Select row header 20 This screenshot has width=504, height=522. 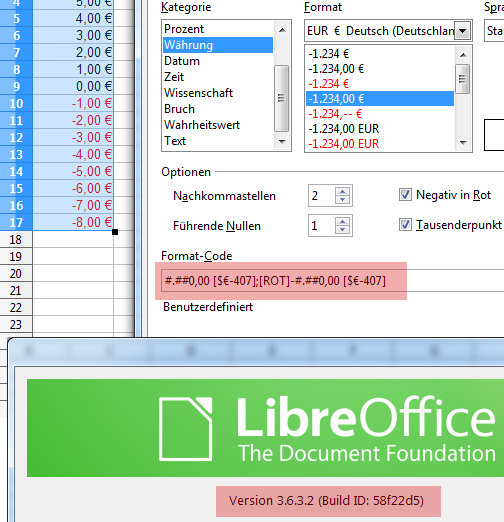[x=16, y=274]
